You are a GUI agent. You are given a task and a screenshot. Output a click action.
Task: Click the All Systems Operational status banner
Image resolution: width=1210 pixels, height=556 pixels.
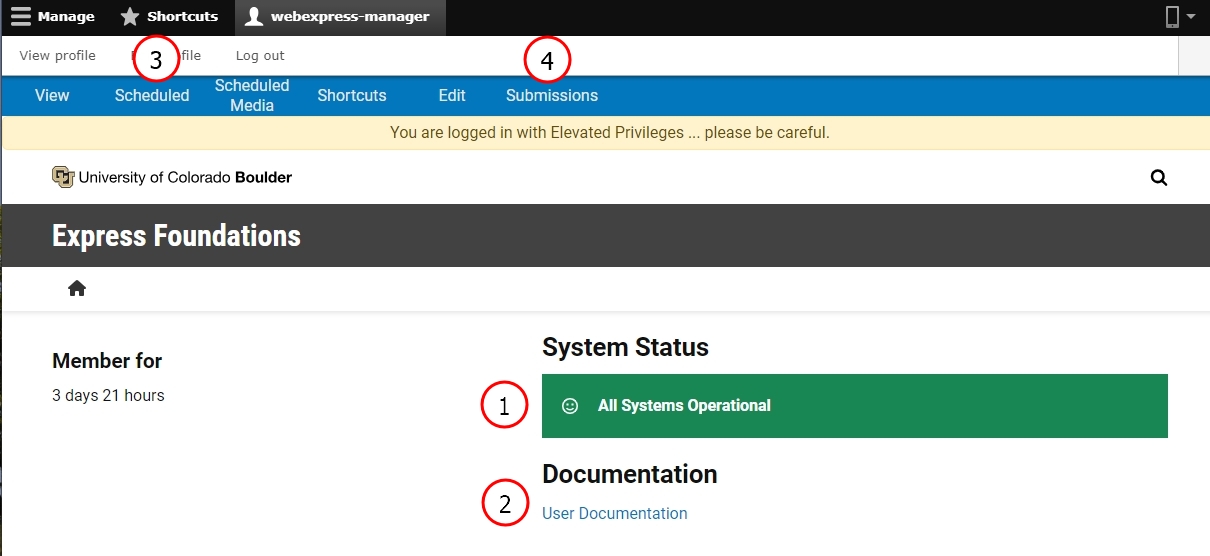point(855,406)
